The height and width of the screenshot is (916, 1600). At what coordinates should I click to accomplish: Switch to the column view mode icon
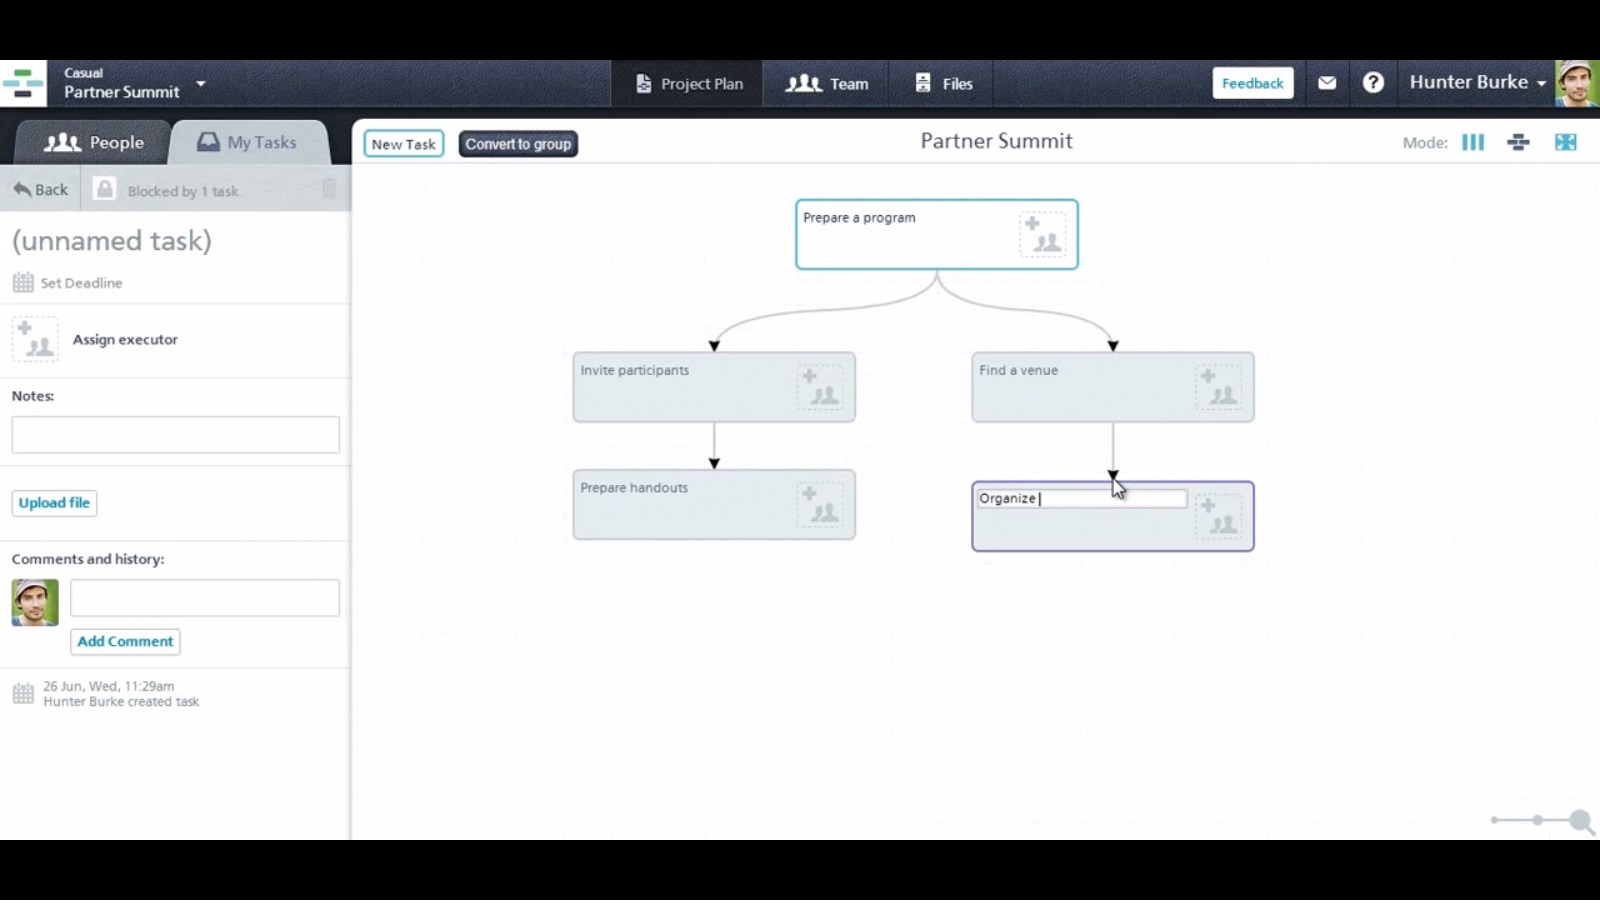[x=1473, y=142]
